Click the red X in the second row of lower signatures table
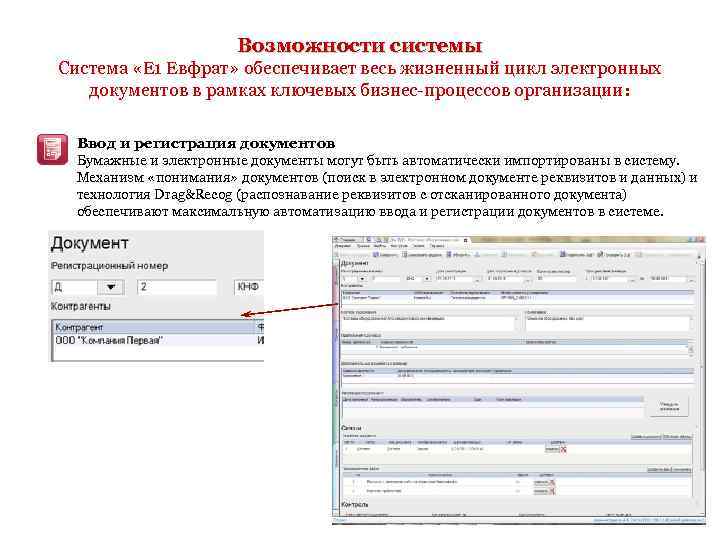Screen dimensions: 720x540 coord(552,491)
